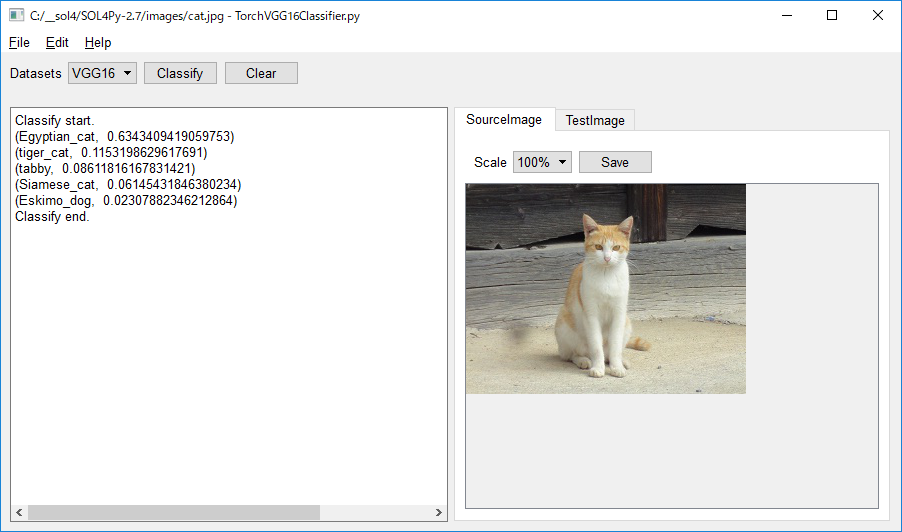Click the Siamese_cat result line
The height and width of the screenshot is (532, 902).
pyautogui.click(x=128, y=185)
